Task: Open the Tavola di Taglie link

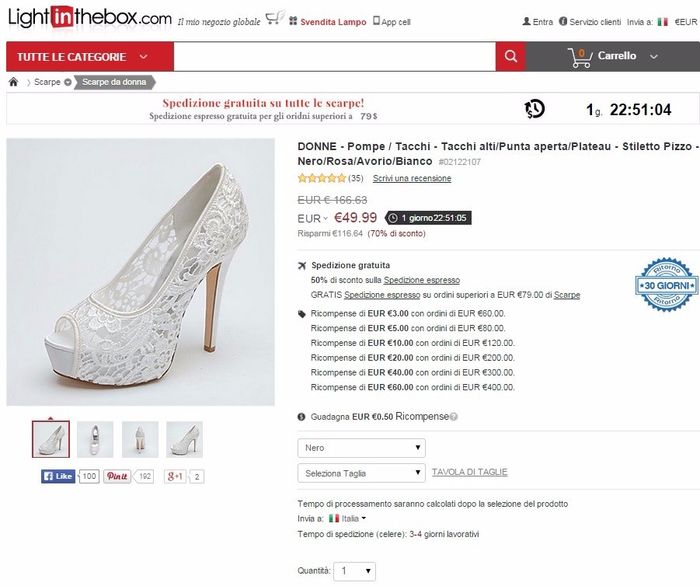Action: tap(469, 472)
